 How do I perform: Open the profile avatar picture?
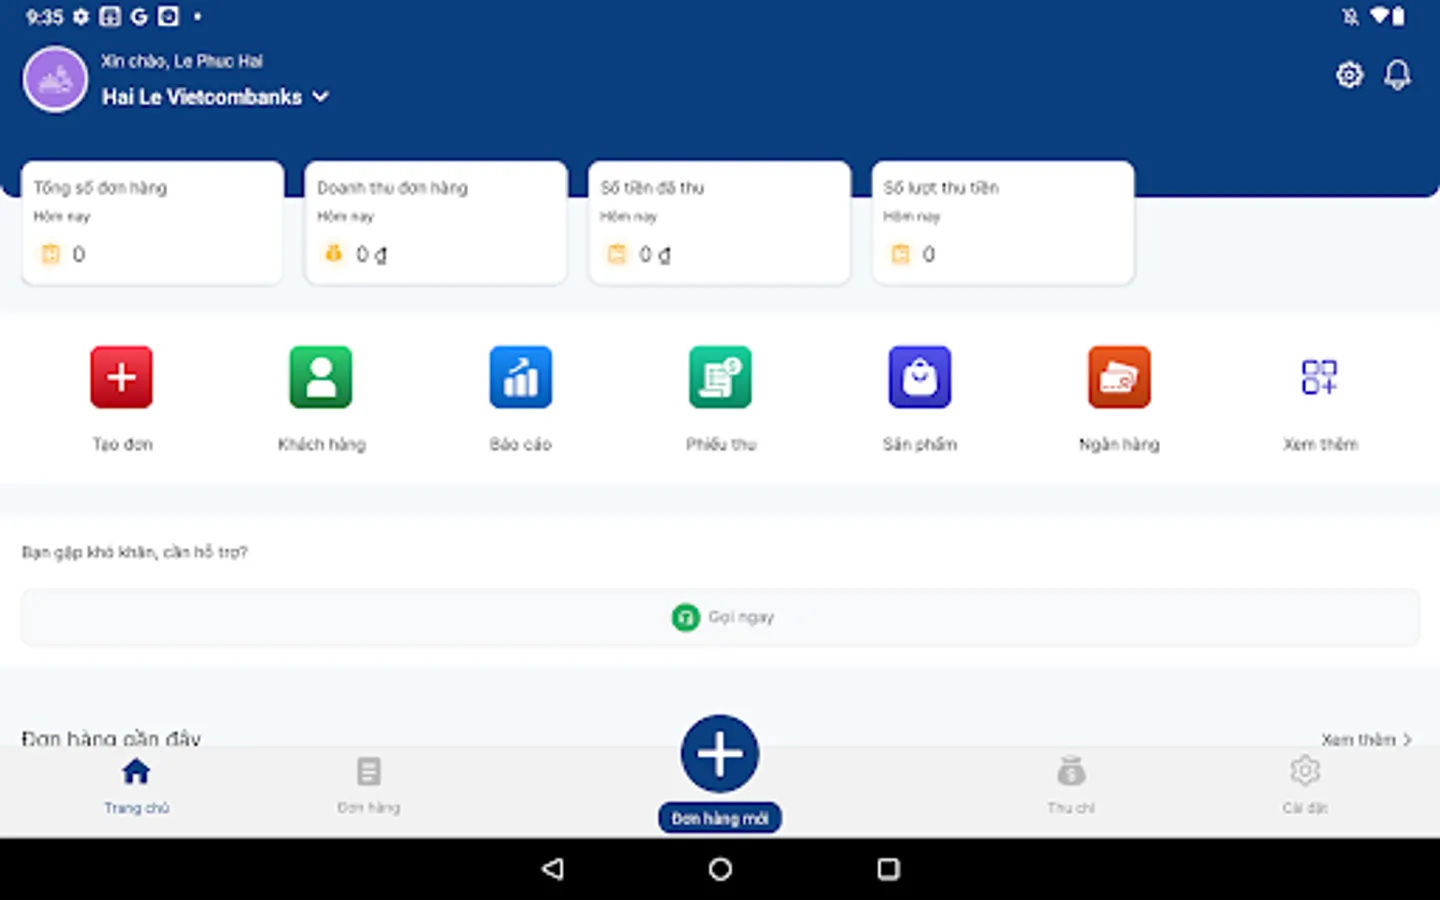[x=55, y=79]
